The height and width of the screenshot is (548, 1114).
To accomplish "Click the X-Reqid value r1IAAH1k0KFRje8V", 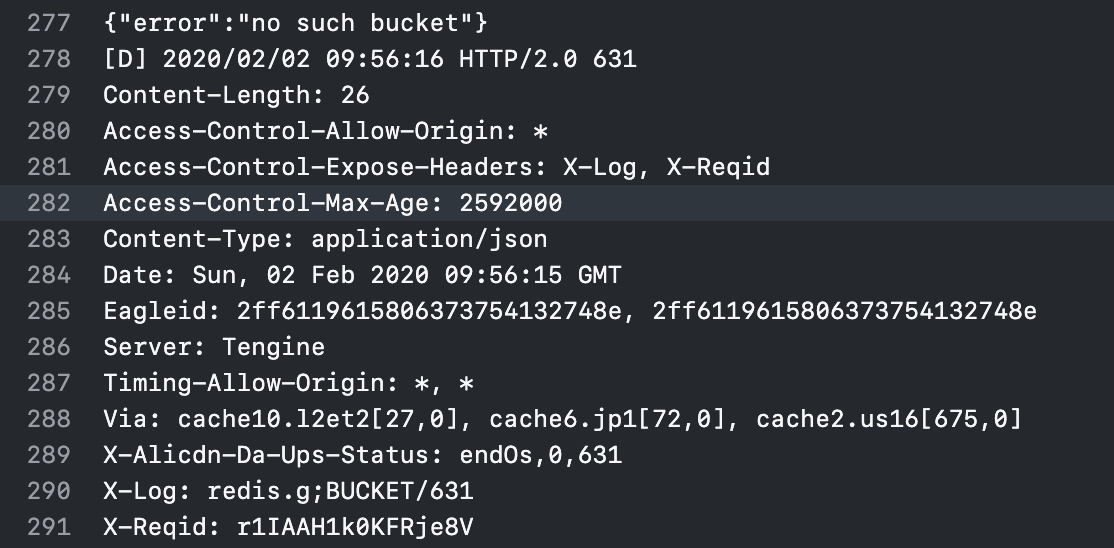I will click(x=354, y=527).
